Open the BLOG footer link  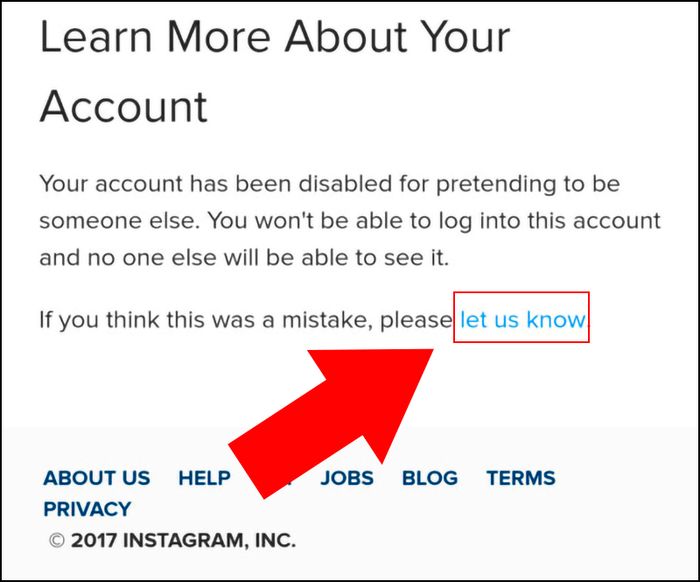coord(430,478)
